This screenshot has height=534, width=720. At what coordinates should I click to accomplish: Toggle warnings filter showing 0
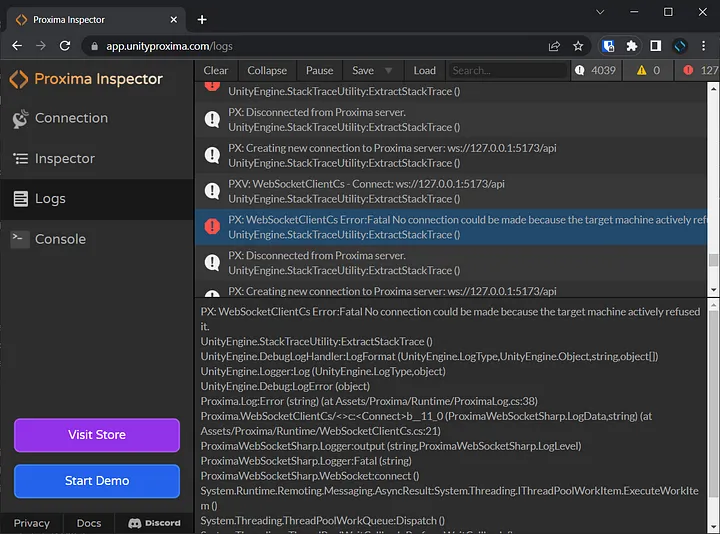pyautogui.click(x=648, y=71)
